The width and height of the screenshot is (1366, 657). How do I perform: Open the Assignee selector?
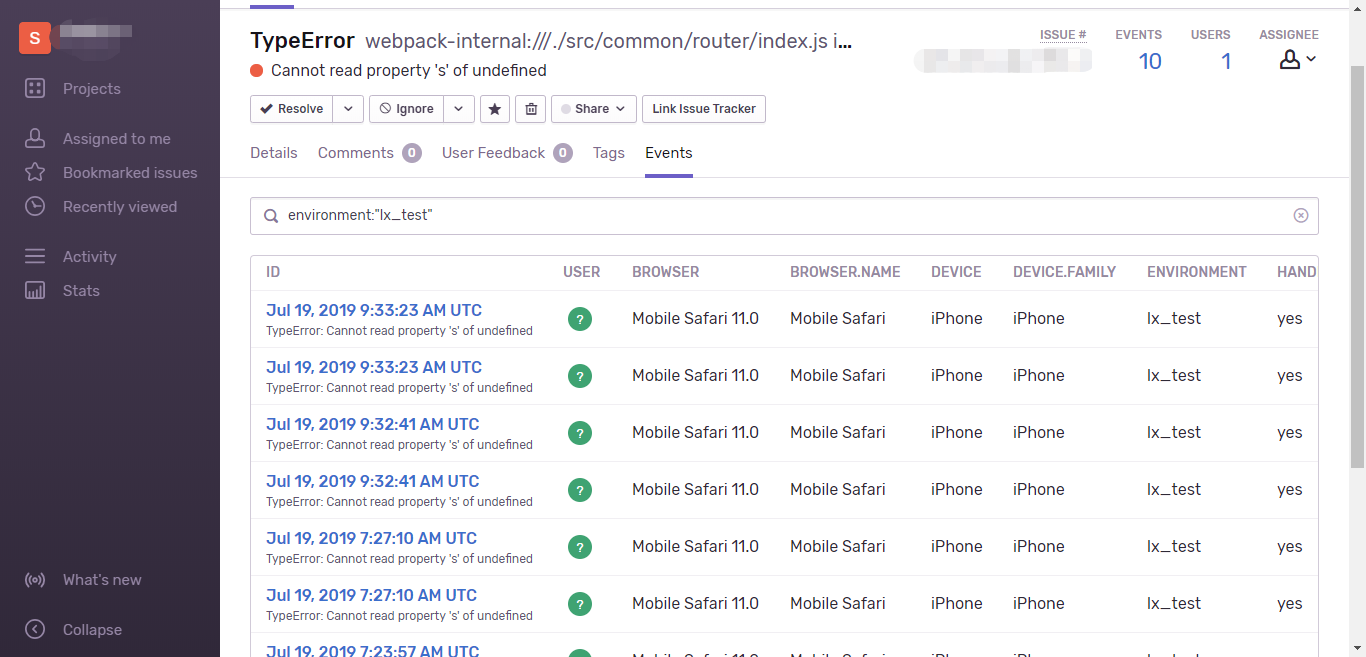click(1297, 61)
